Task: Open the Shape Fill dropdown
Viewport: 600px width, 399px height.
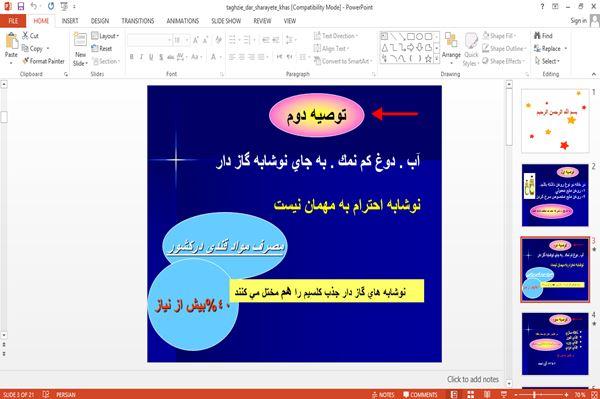Action: tap(499, 36)
